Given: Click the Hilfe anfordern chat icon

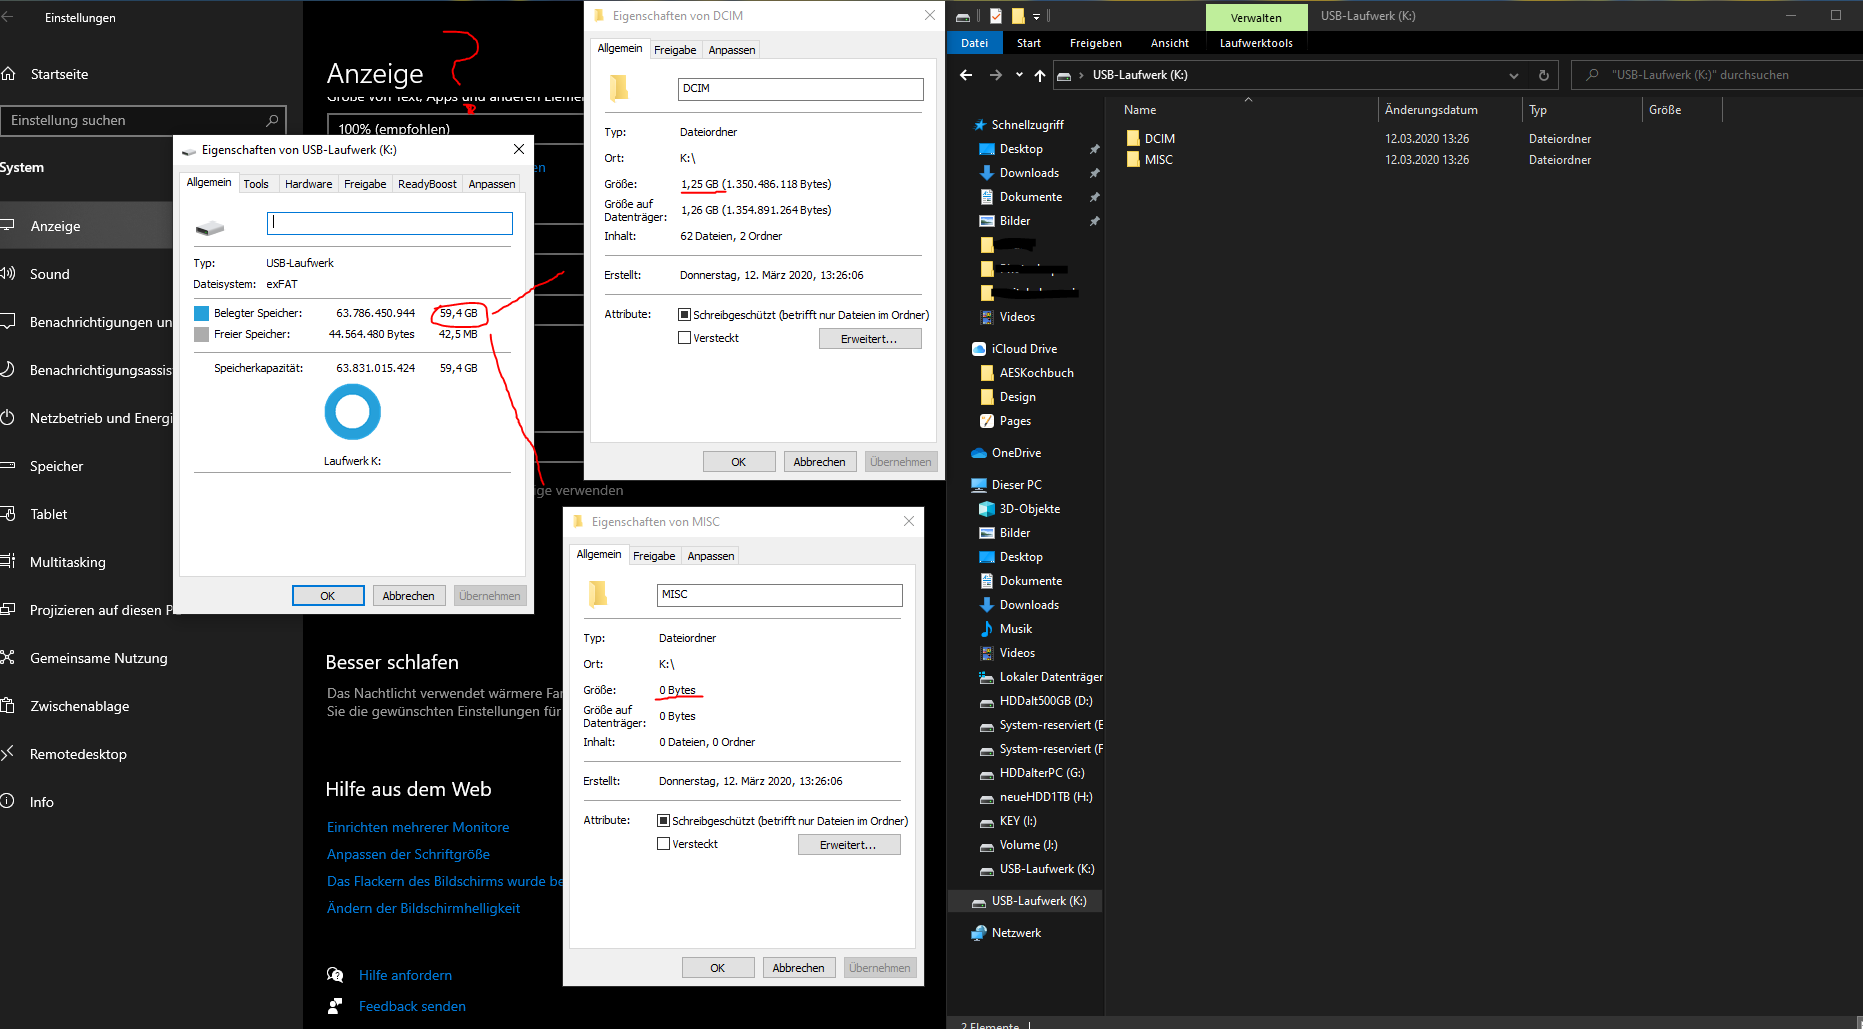Looking at the screenshot, I should (335, 975).
